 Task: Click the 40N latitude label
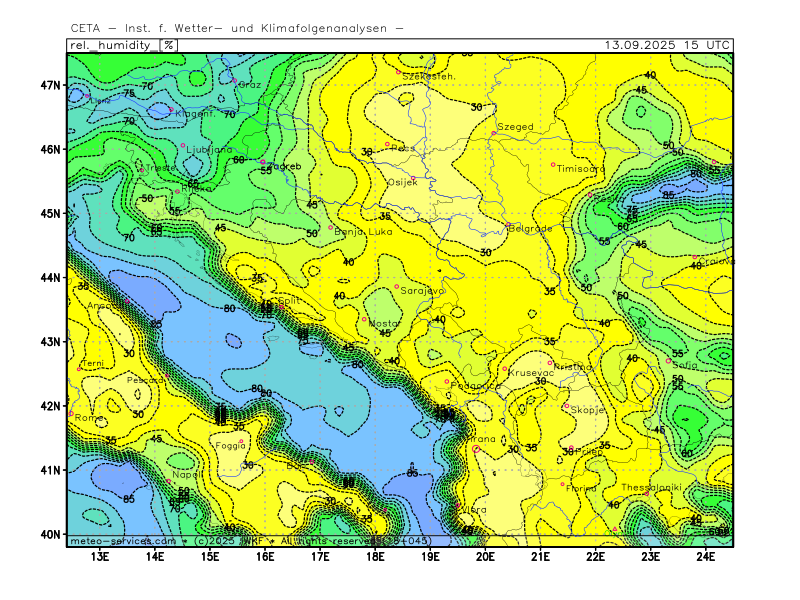click(x=51, y=534)
